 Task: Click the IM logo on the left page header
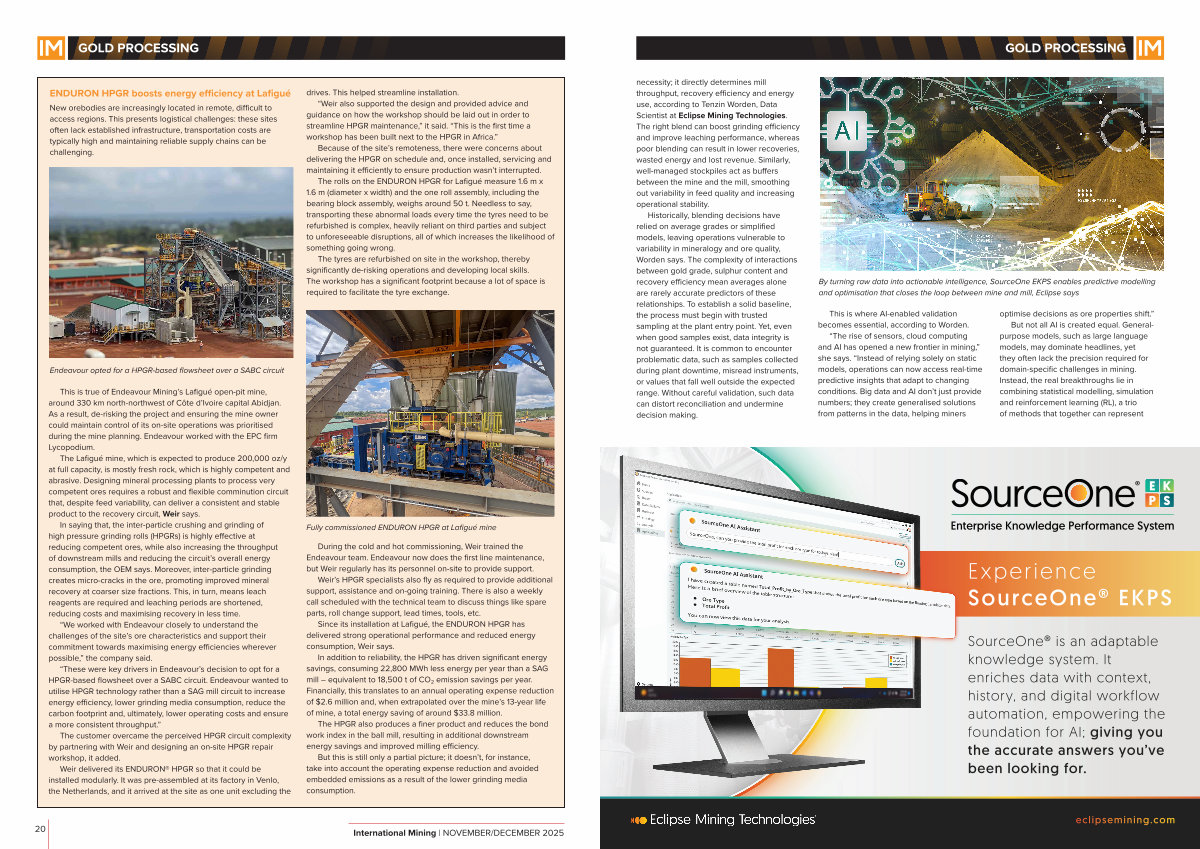50,48
